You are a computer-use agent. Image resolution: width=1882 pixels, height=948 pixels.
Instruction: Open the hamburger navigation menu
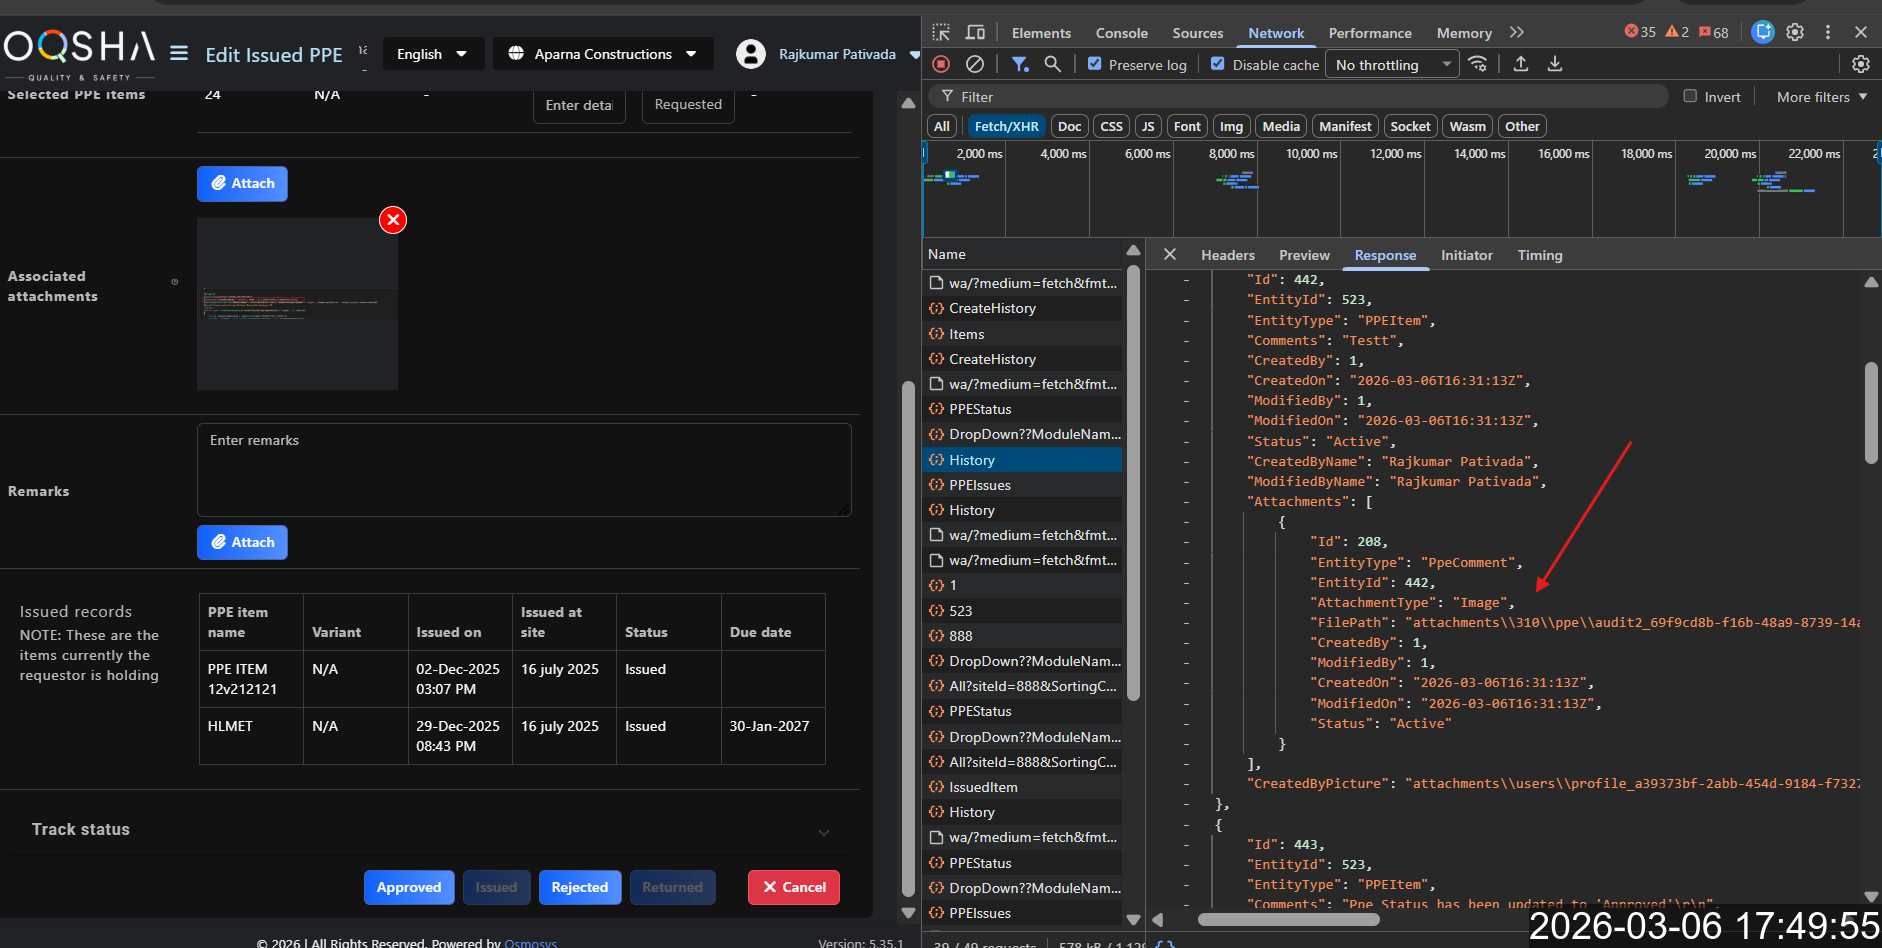click(x=179, y=53)
